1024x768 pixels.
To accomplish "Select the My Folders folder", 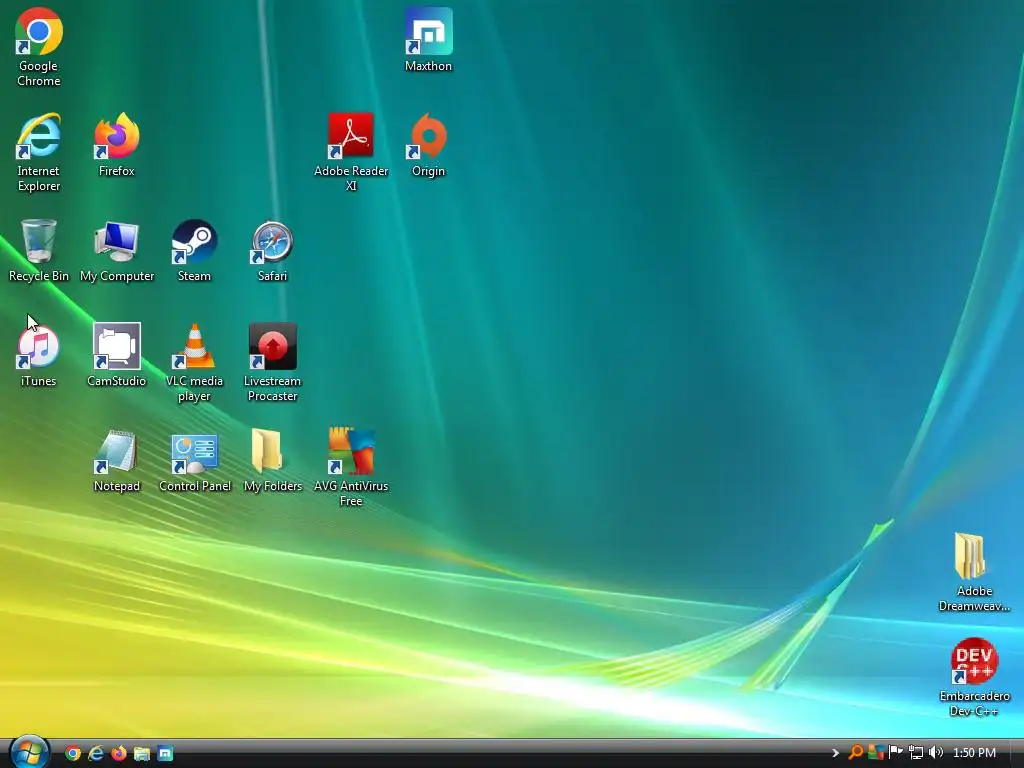I will 272,460.
